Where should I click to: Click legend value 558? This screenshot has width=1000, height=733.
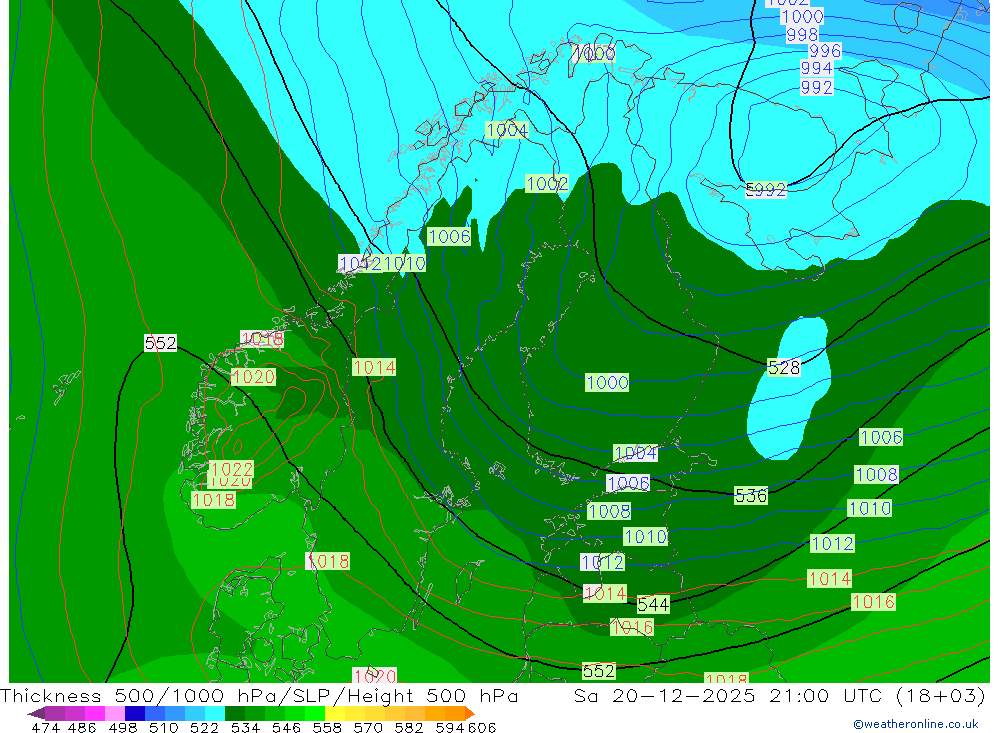click(327, 727)
